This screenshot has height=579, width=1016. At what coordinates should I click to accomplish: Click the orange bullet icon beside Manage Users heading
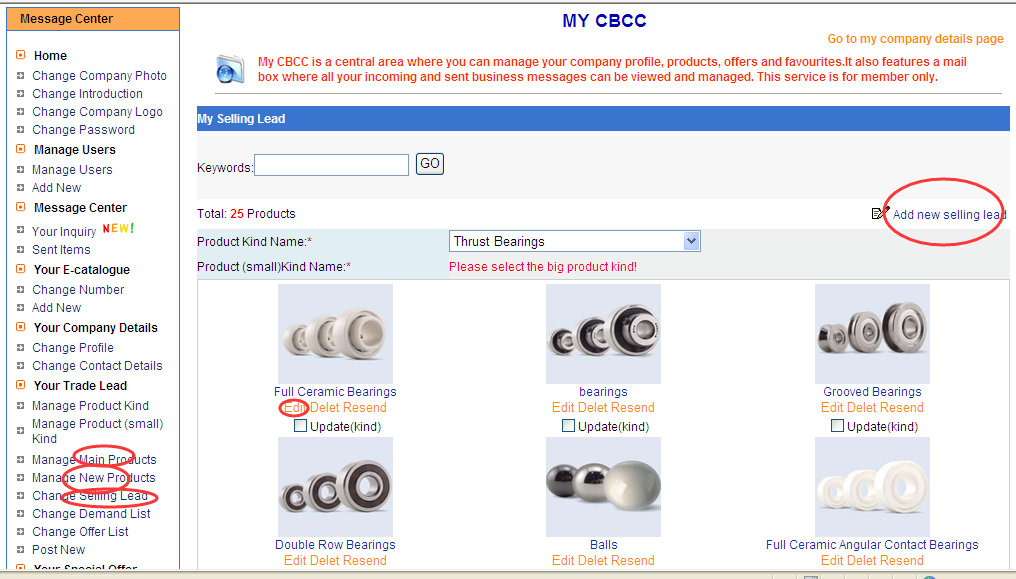click(x=21, y=149)
